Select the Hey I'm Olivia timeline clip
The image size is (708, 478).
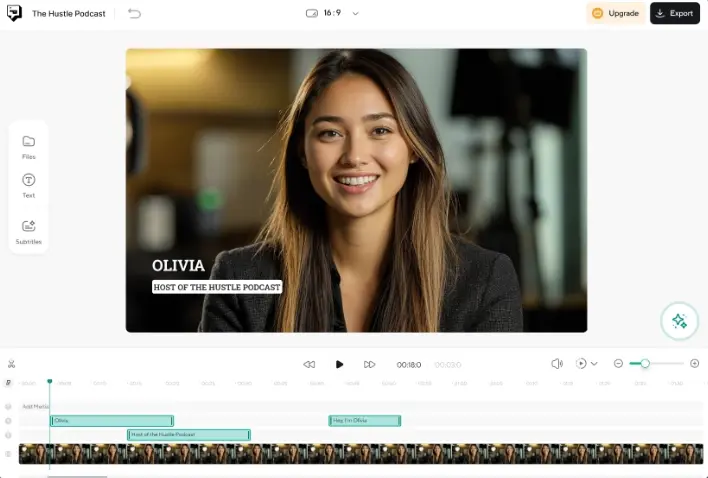365,421
